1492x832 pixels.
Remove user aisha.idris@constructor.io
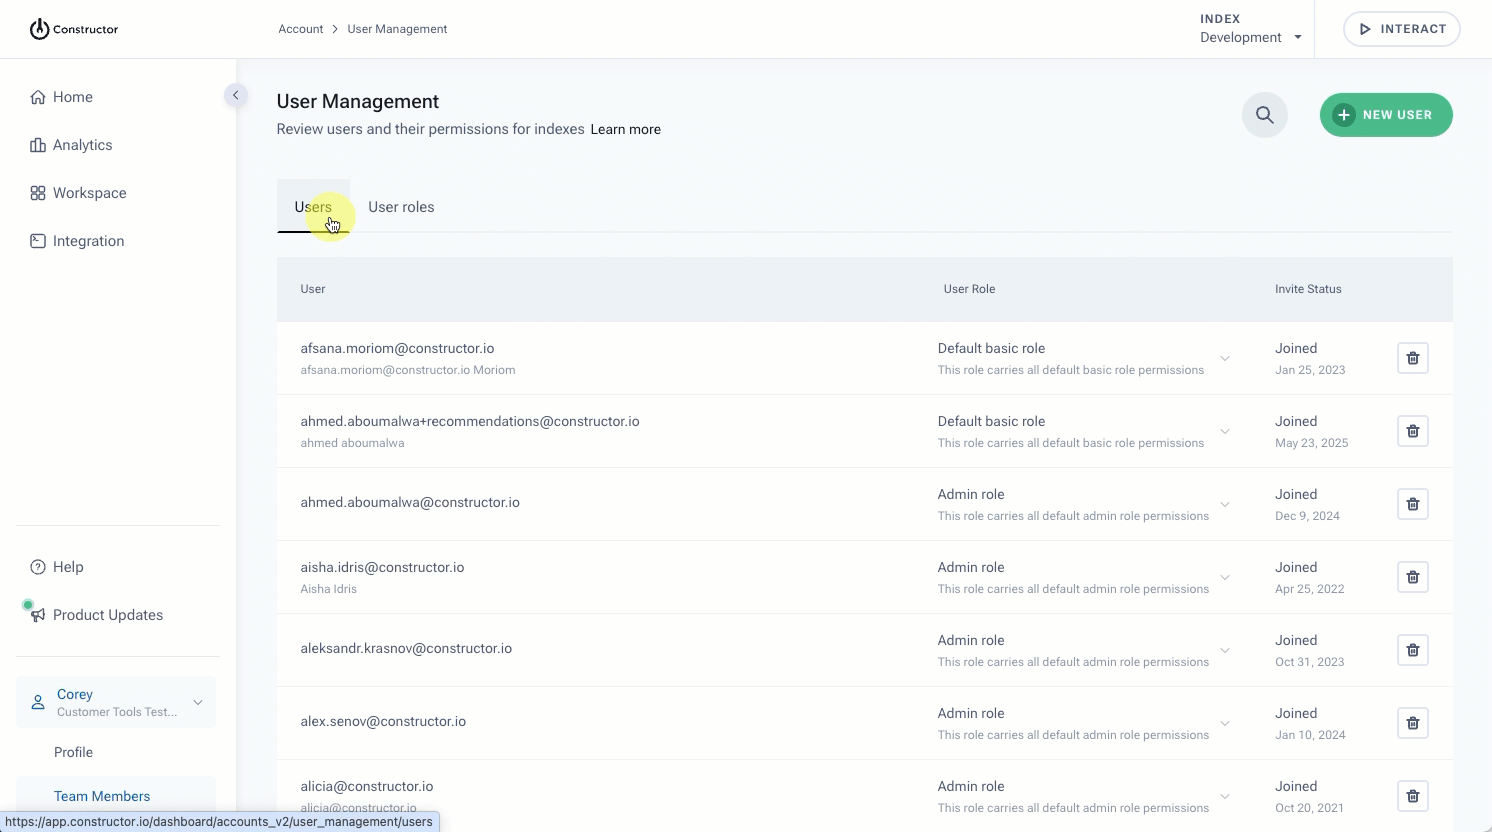(x=1413, y=577)
